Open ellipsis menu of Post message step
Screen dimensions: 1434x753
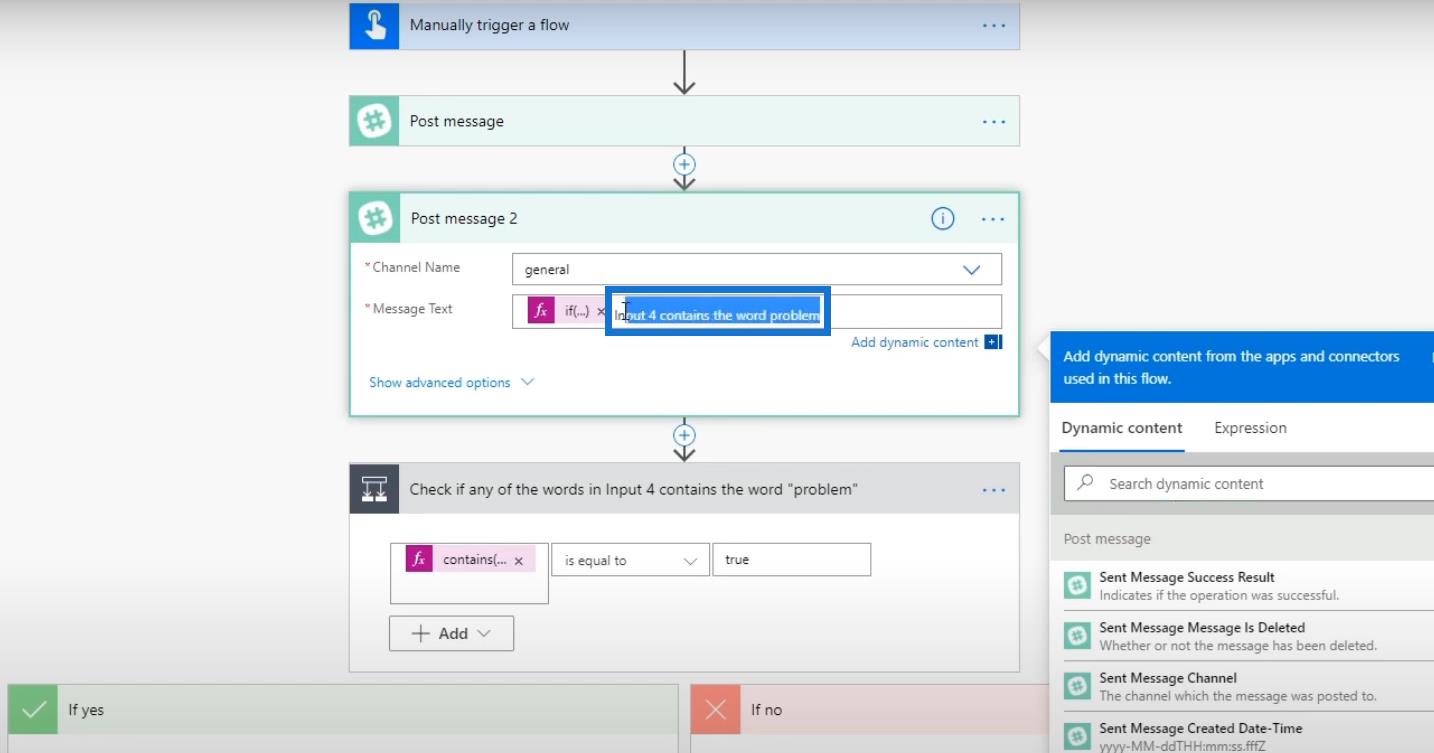[993, 121]
